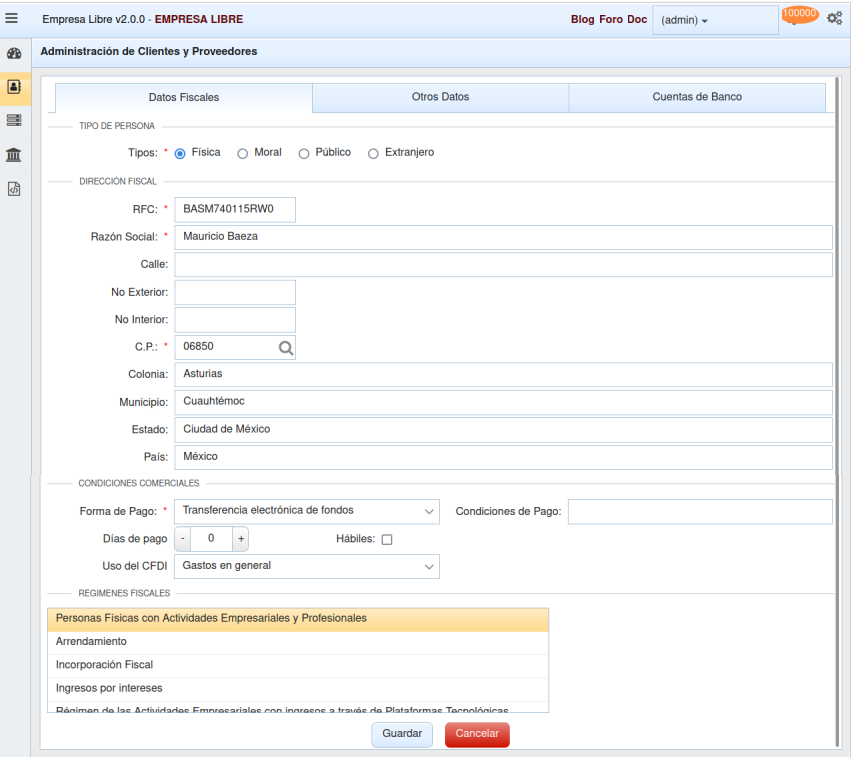Open the hamburger menu icon
The height and width of the screenshot is (758, 851).
click(x=12, y=18)
